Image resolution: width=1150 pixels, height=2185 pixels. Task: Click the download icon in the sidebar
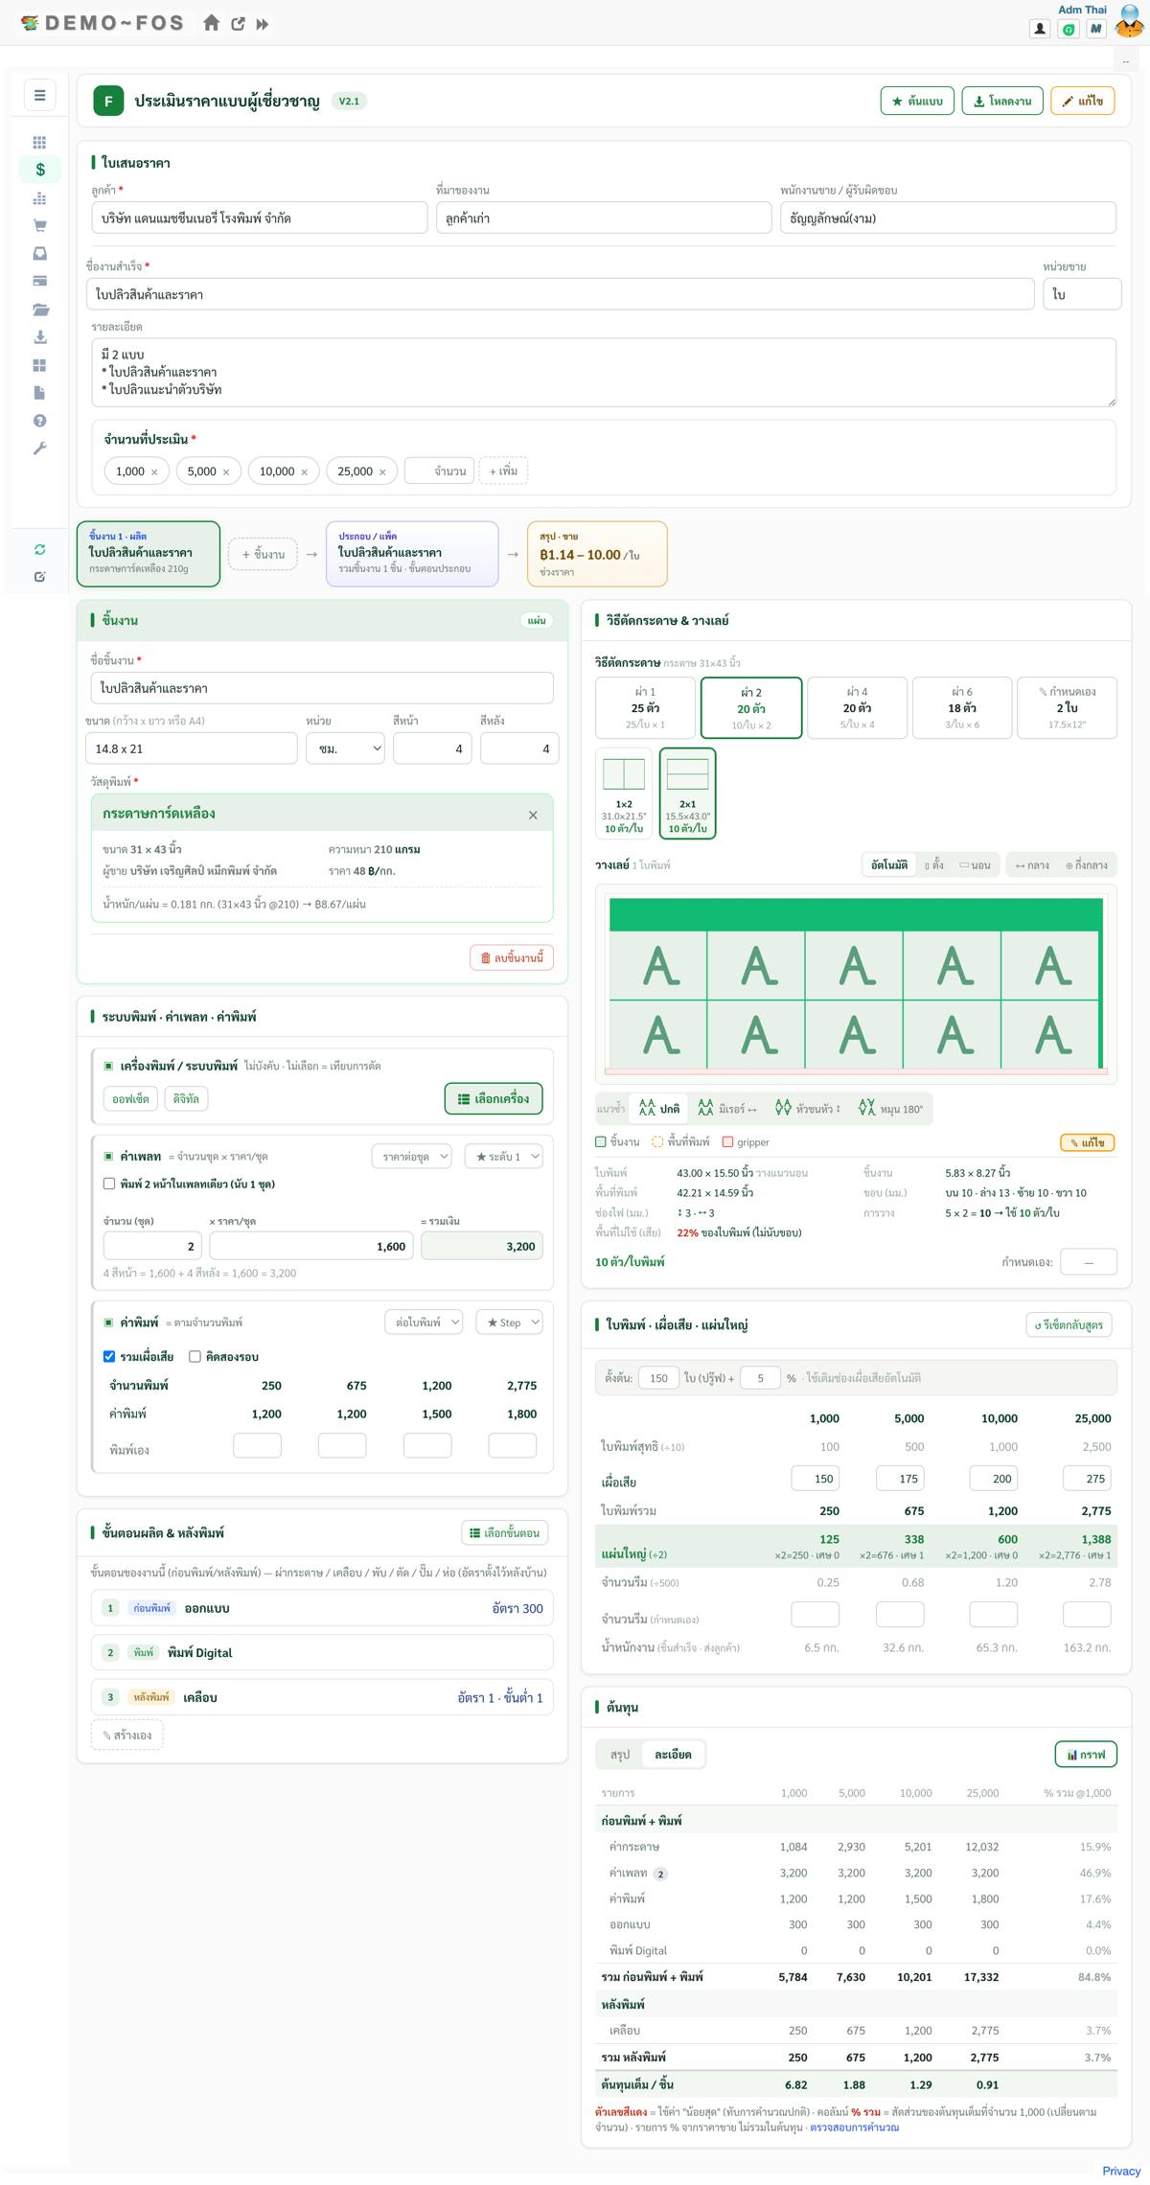pos(40,337)
